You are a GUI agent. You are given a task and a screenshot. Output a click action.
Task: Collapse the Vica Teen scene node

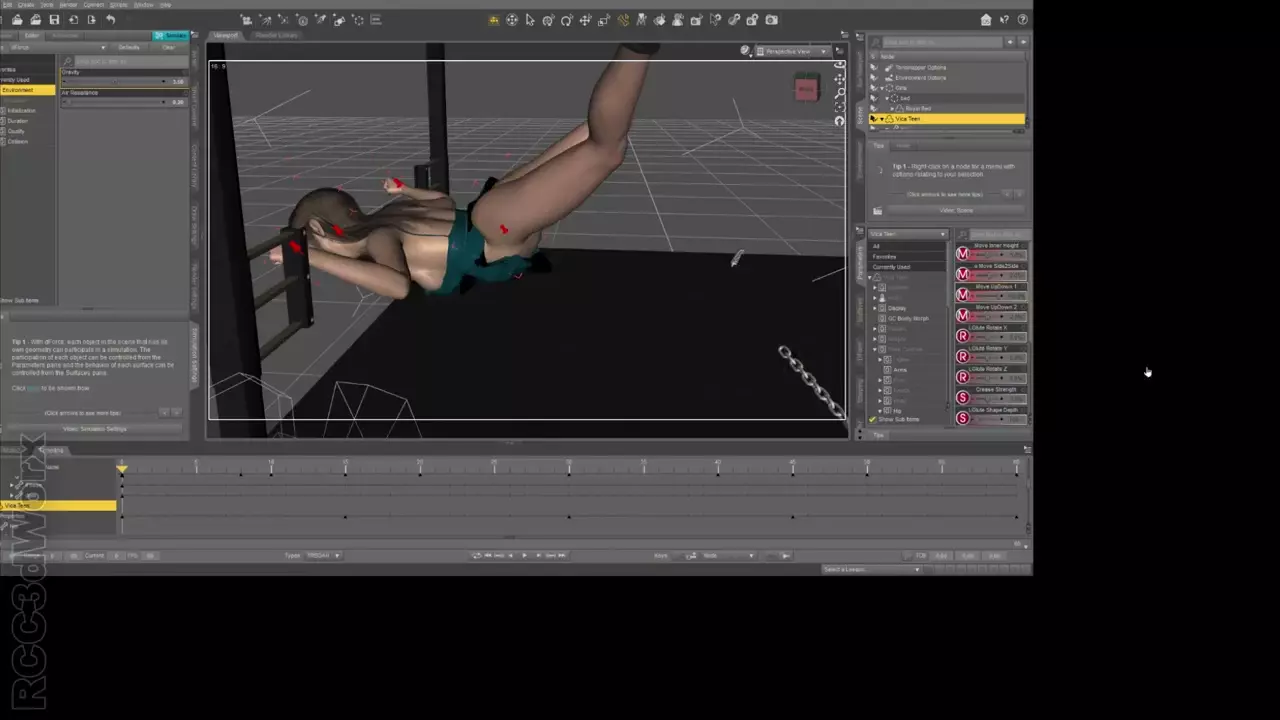[881, 119]
